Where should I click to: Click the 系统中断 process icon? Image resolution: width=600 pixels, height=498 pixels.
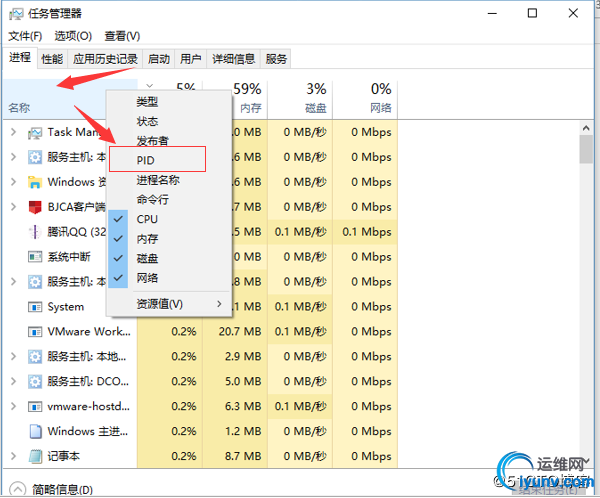pyautogui.click(x=35, y=257)
